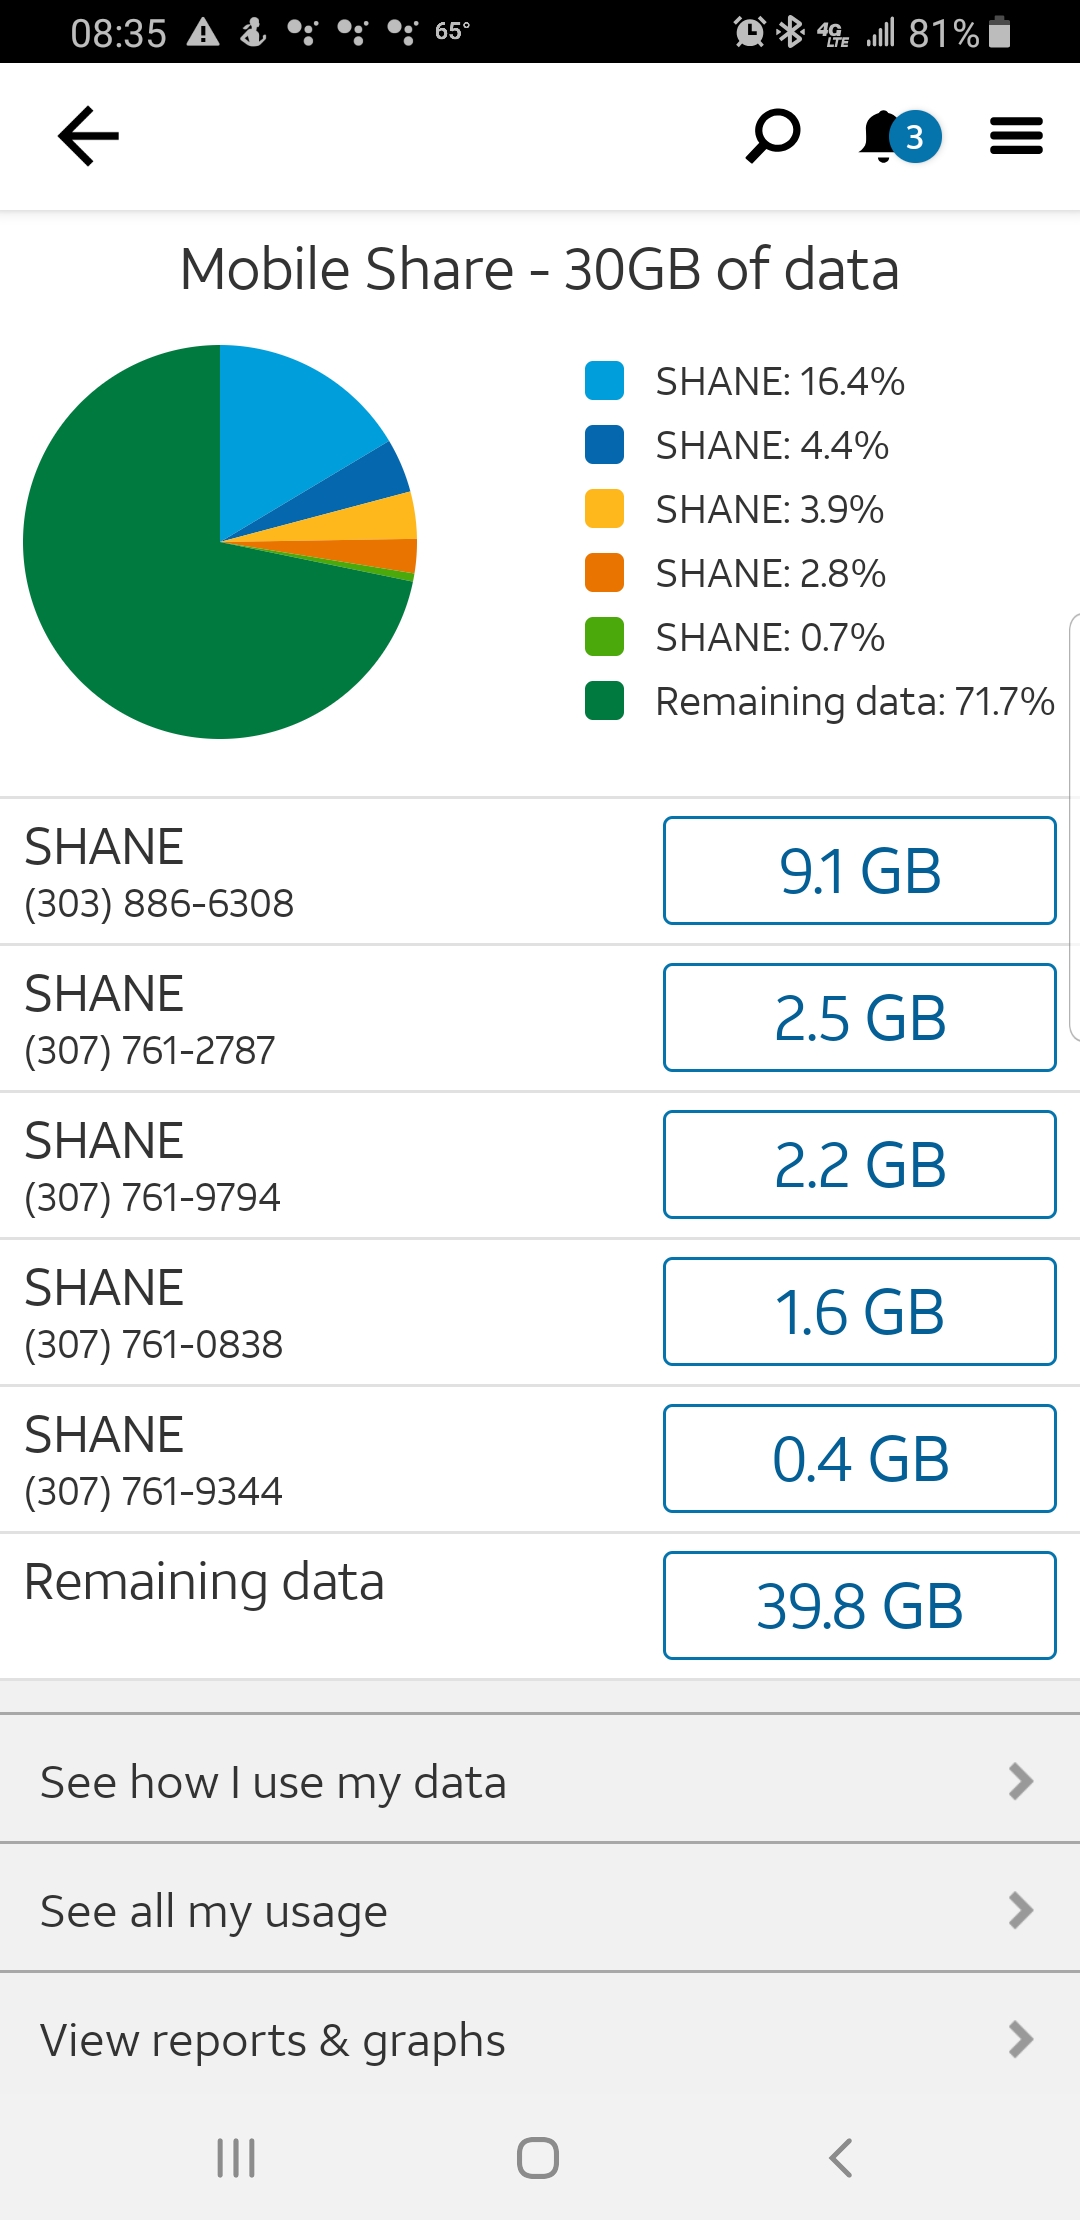
Task: Open the hamburger menu
Action: 1016,136
